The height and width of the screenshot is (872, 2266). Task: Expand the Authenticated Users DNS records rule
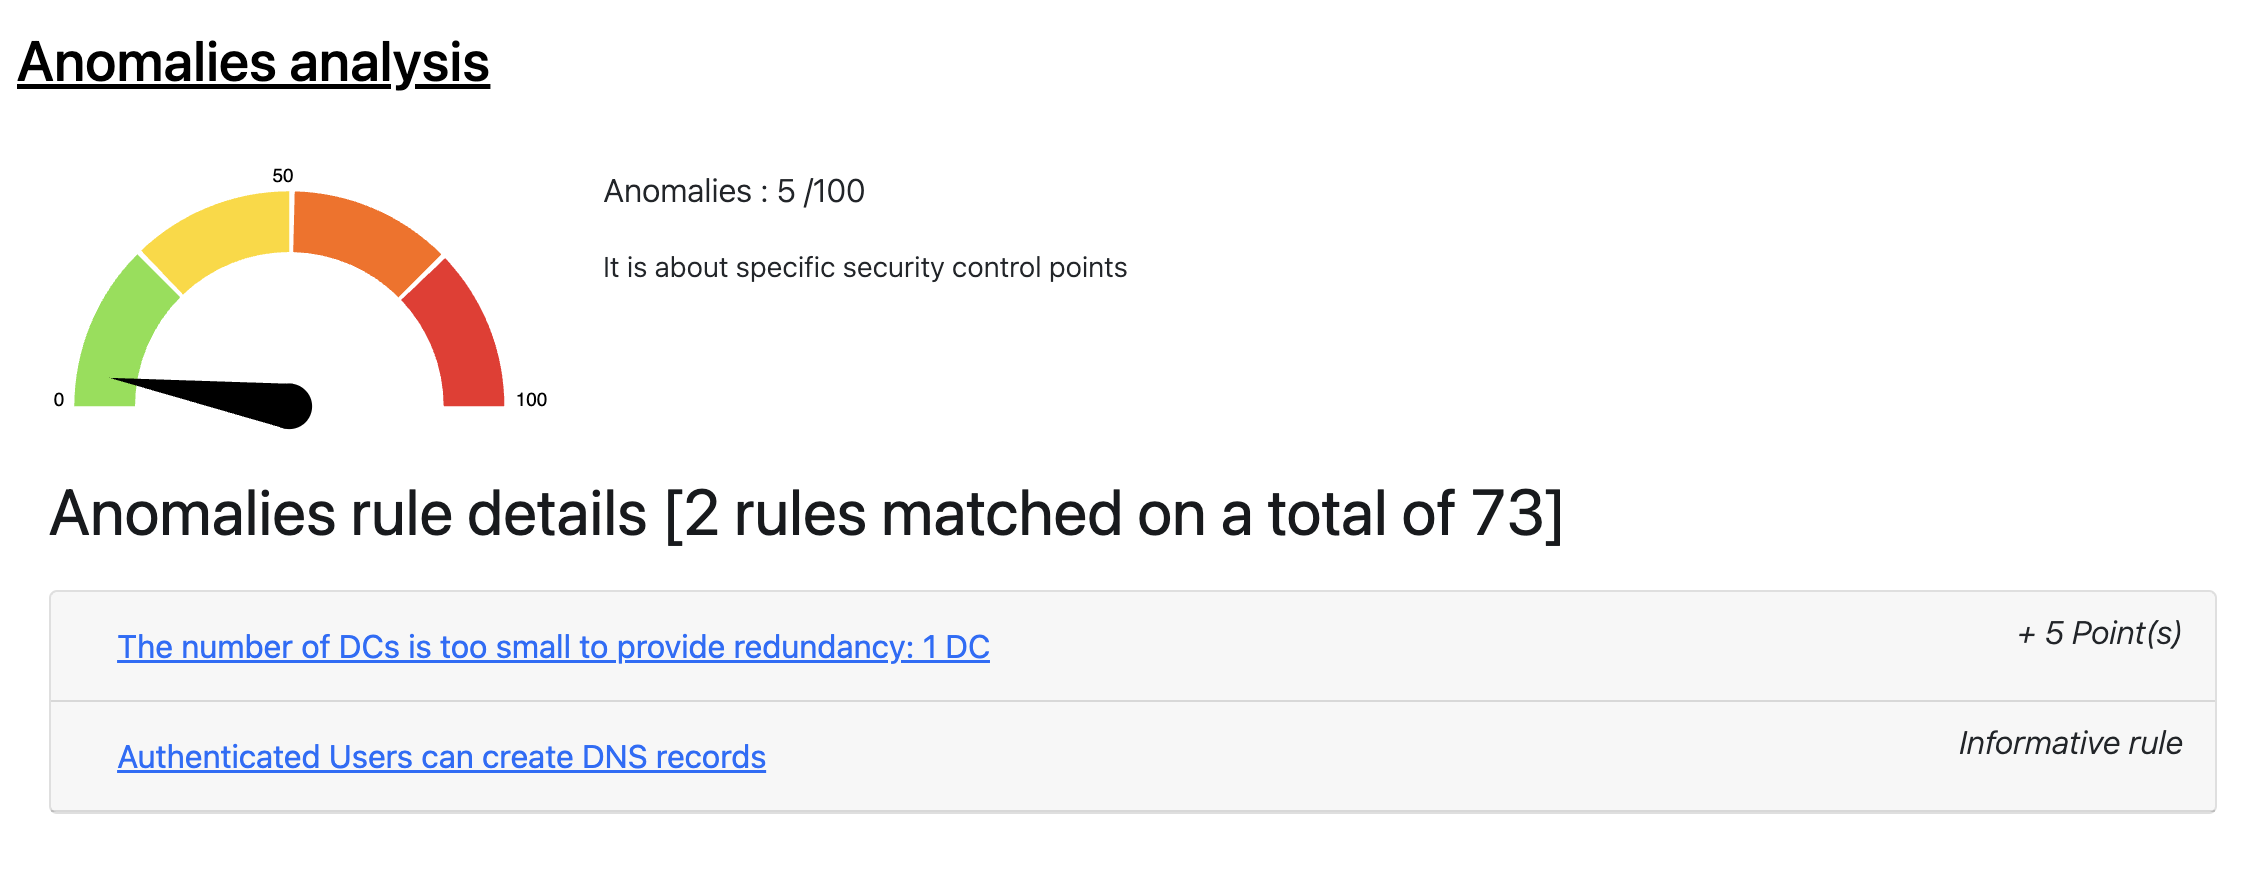click(441, 757)
